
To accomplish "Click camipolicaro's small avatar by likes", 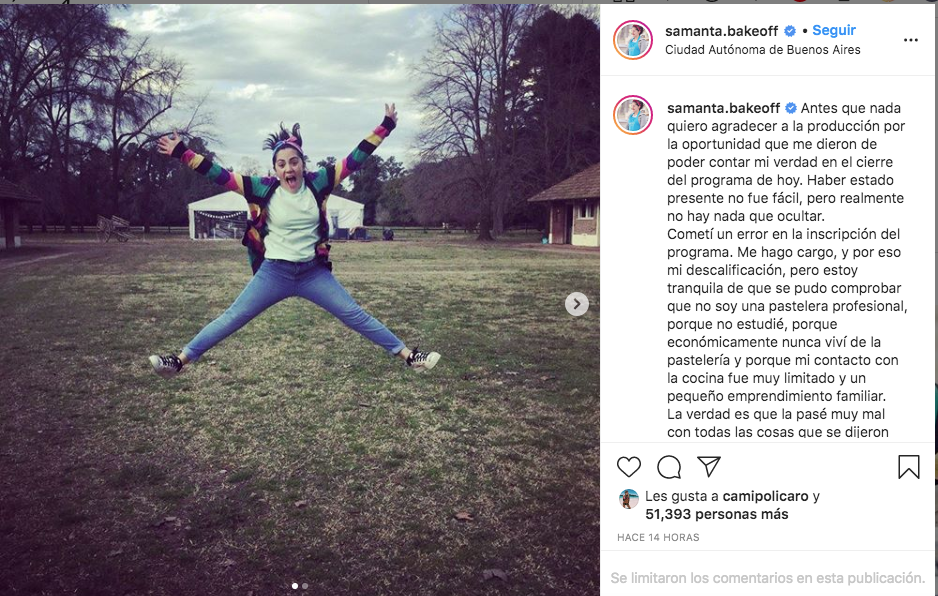I will 629,498.
